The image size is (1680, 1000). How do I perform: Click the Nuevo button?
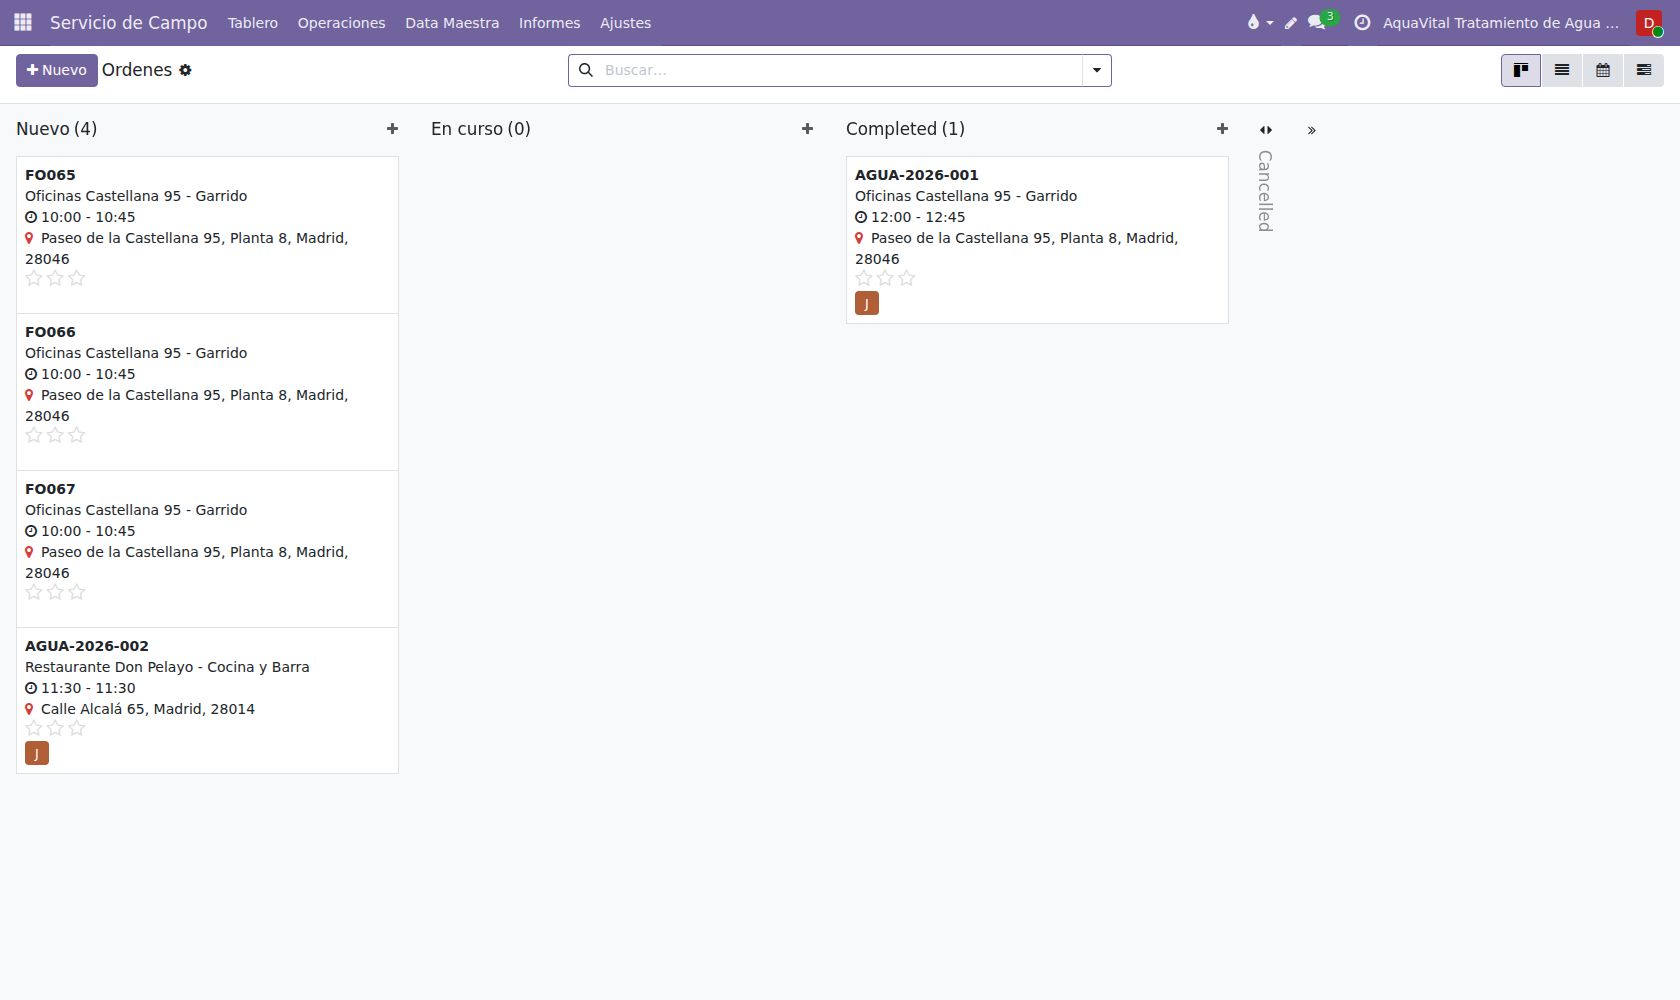[x=57, y=70]
